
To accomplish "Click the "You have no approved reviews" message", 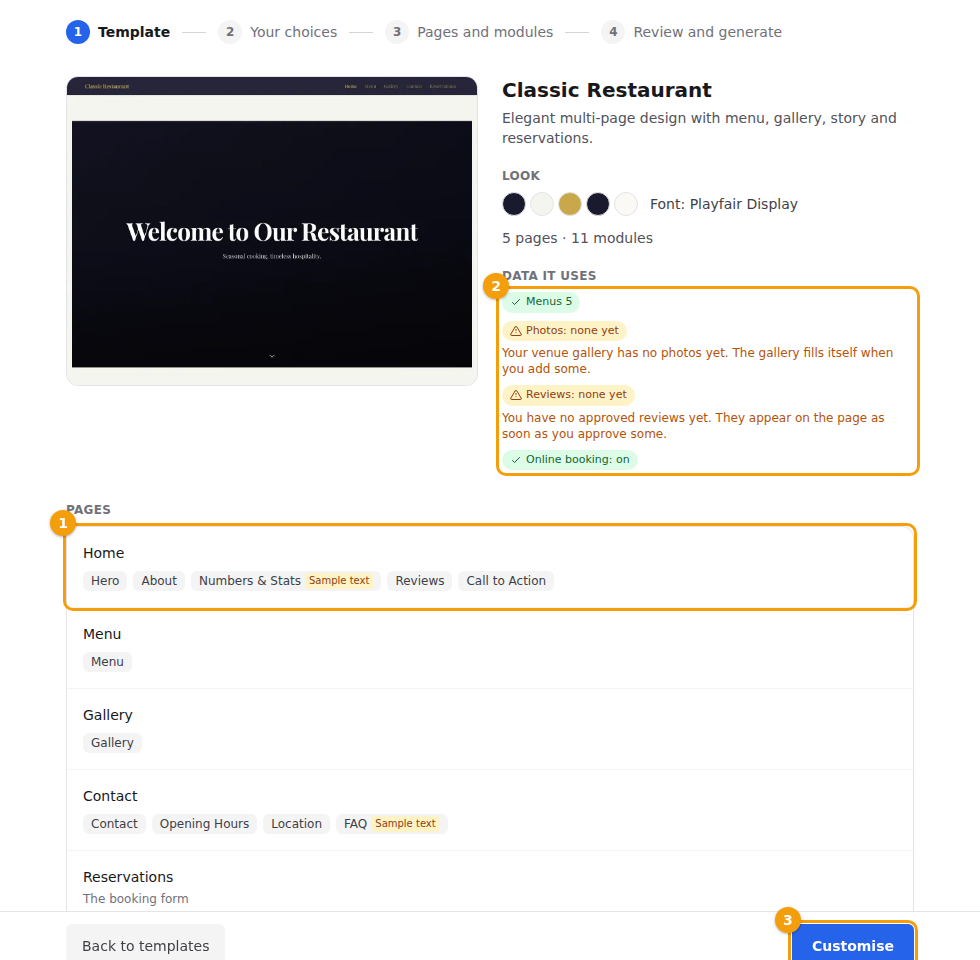I will [x=693, y=426].
